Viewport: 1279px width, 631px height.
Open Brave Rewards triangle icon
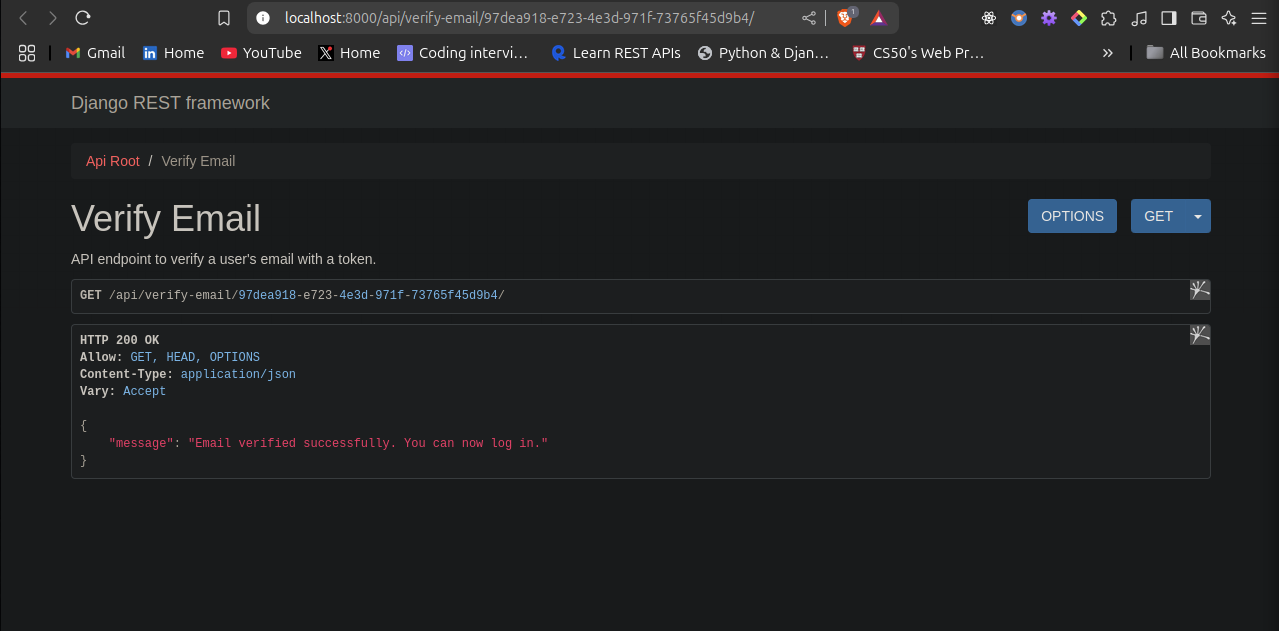pyautogui.click(x=877, y=18)
